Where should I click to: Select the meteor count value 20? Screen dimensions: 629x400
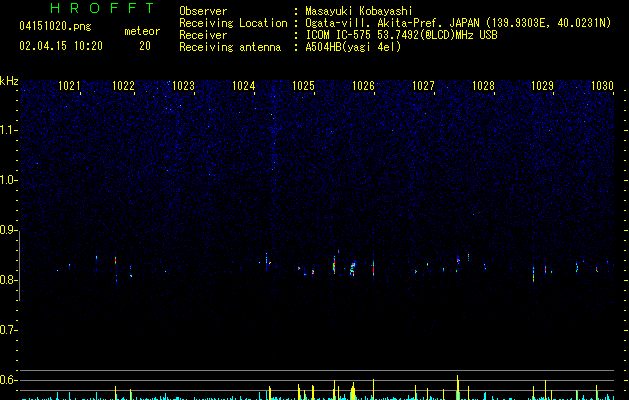click(145, 46)
